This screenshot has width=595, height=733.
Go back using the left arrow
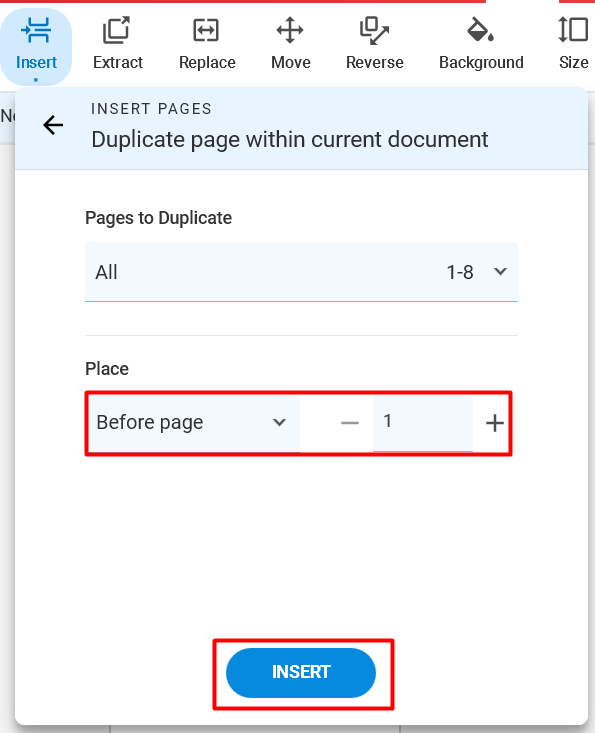pyautogui.click(x=53, y=125)
